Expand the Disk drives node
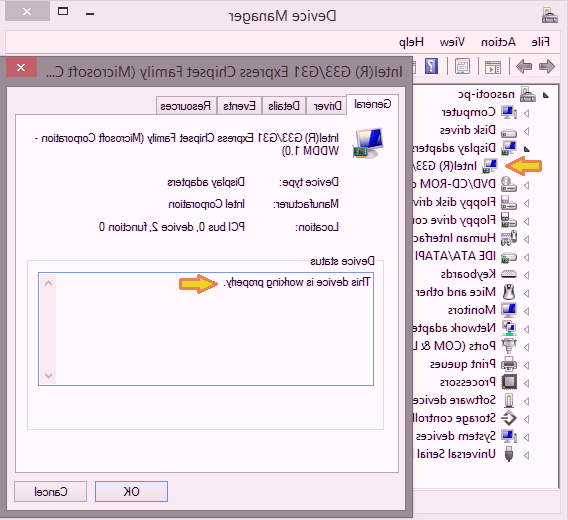This screenshot has height=520, width=568. point(527,131)
